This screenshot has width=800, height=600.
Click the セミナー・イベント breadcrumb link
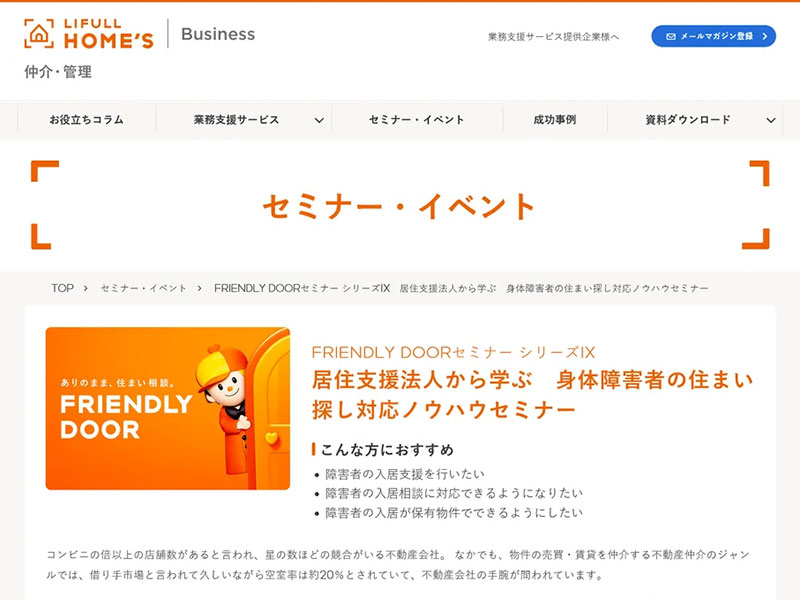point(143,288)
